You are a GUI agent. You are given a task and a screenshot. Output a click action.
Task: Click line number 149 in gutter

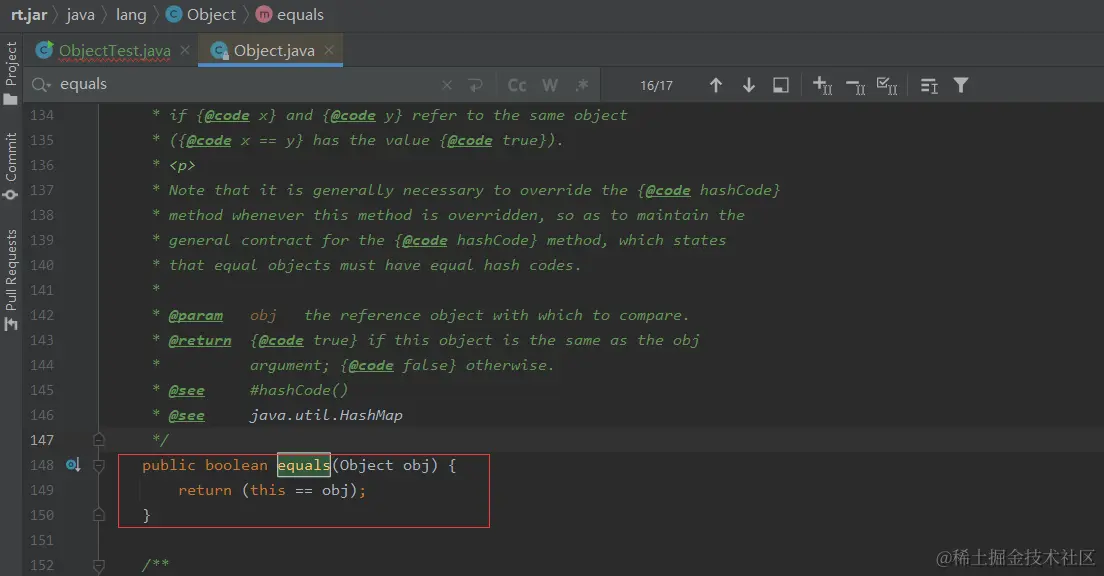coord(42,490)
